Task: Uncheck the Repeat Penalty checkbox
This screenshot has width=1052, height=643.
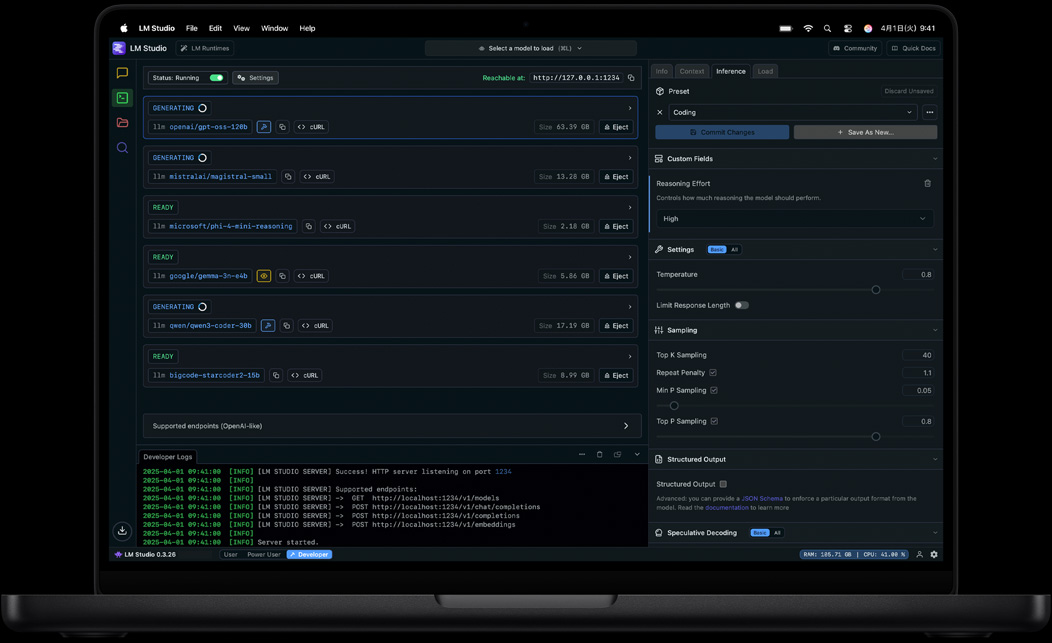Action: pyautogui.click(x=714, y=372)
